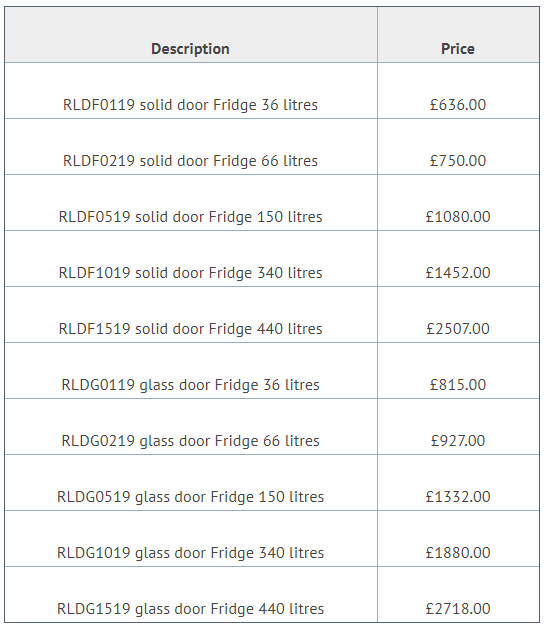Select RLDG0119 glass door Fridge 36 litres
Viewport: 547px width, 629px height.
coord(190,385)
